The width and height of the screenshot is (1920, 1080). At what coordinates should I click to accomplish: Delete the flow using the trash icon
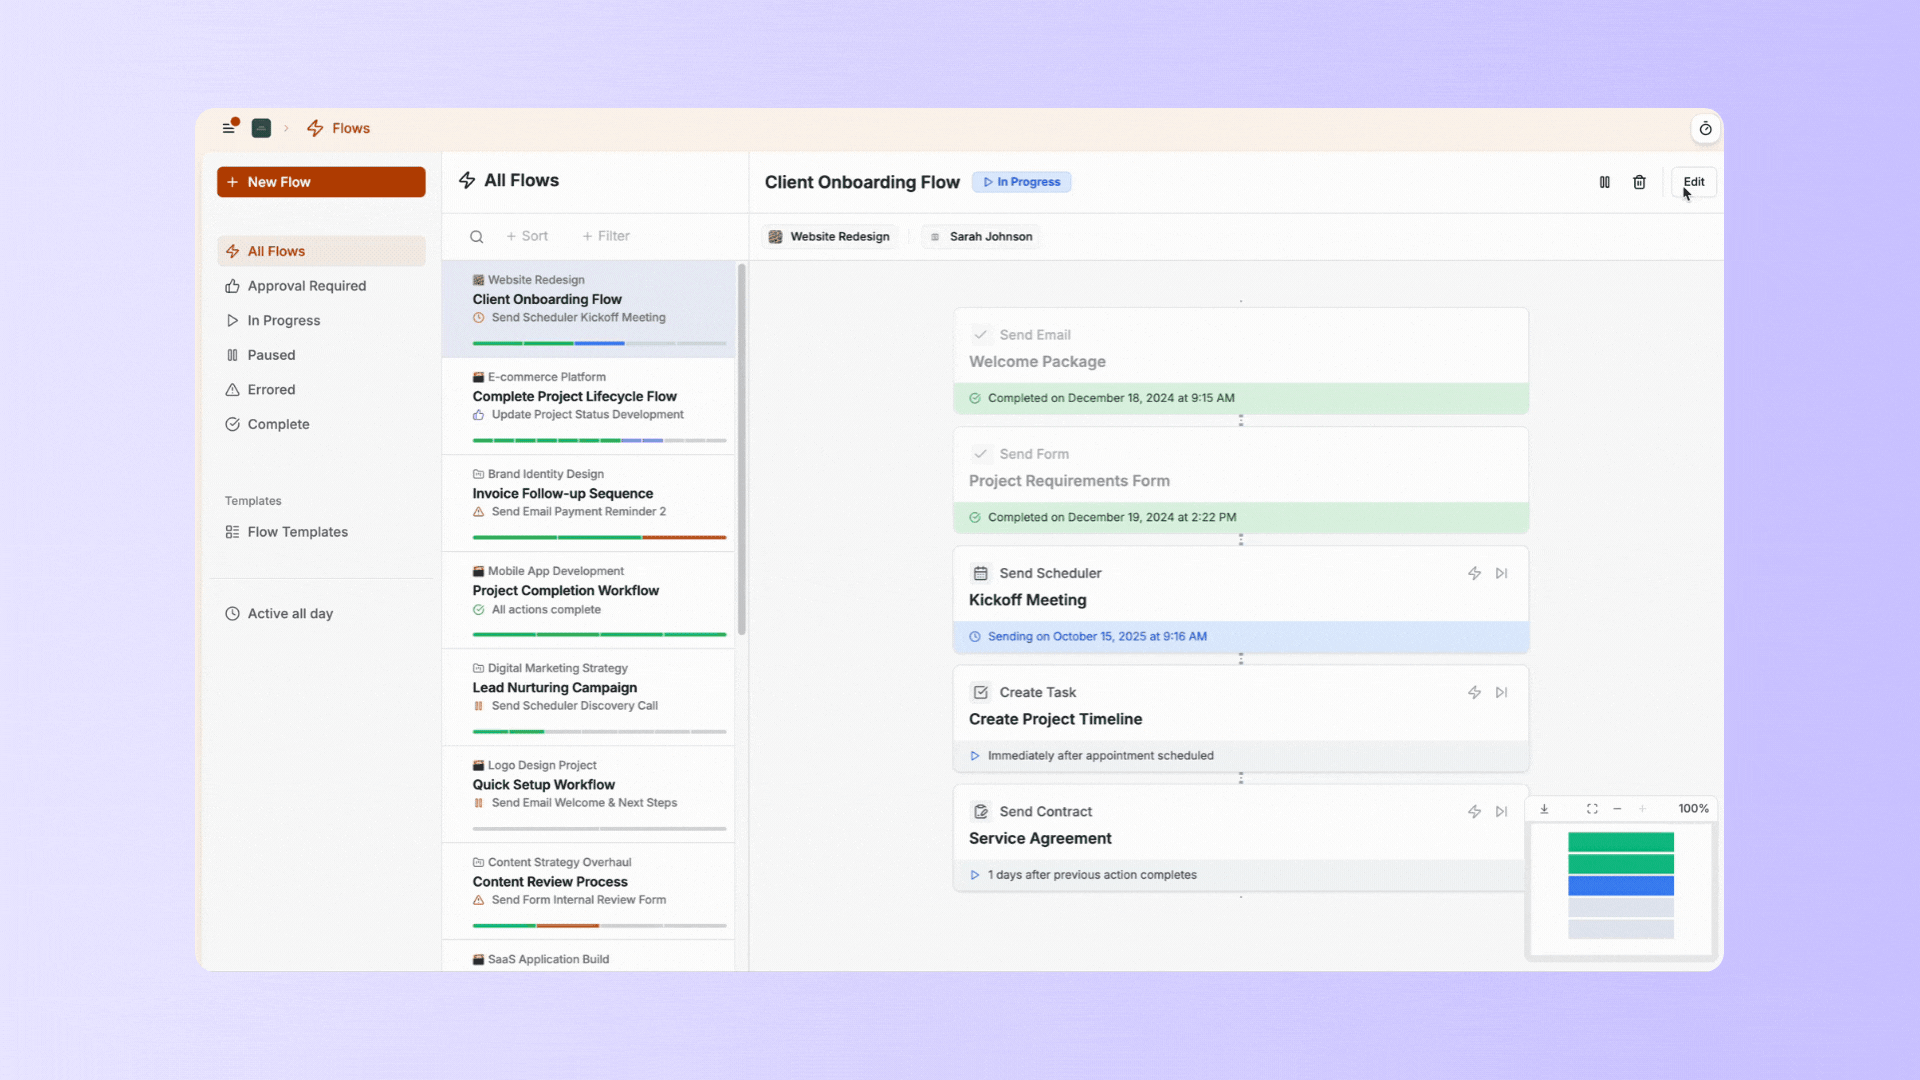coord(1639,182)
